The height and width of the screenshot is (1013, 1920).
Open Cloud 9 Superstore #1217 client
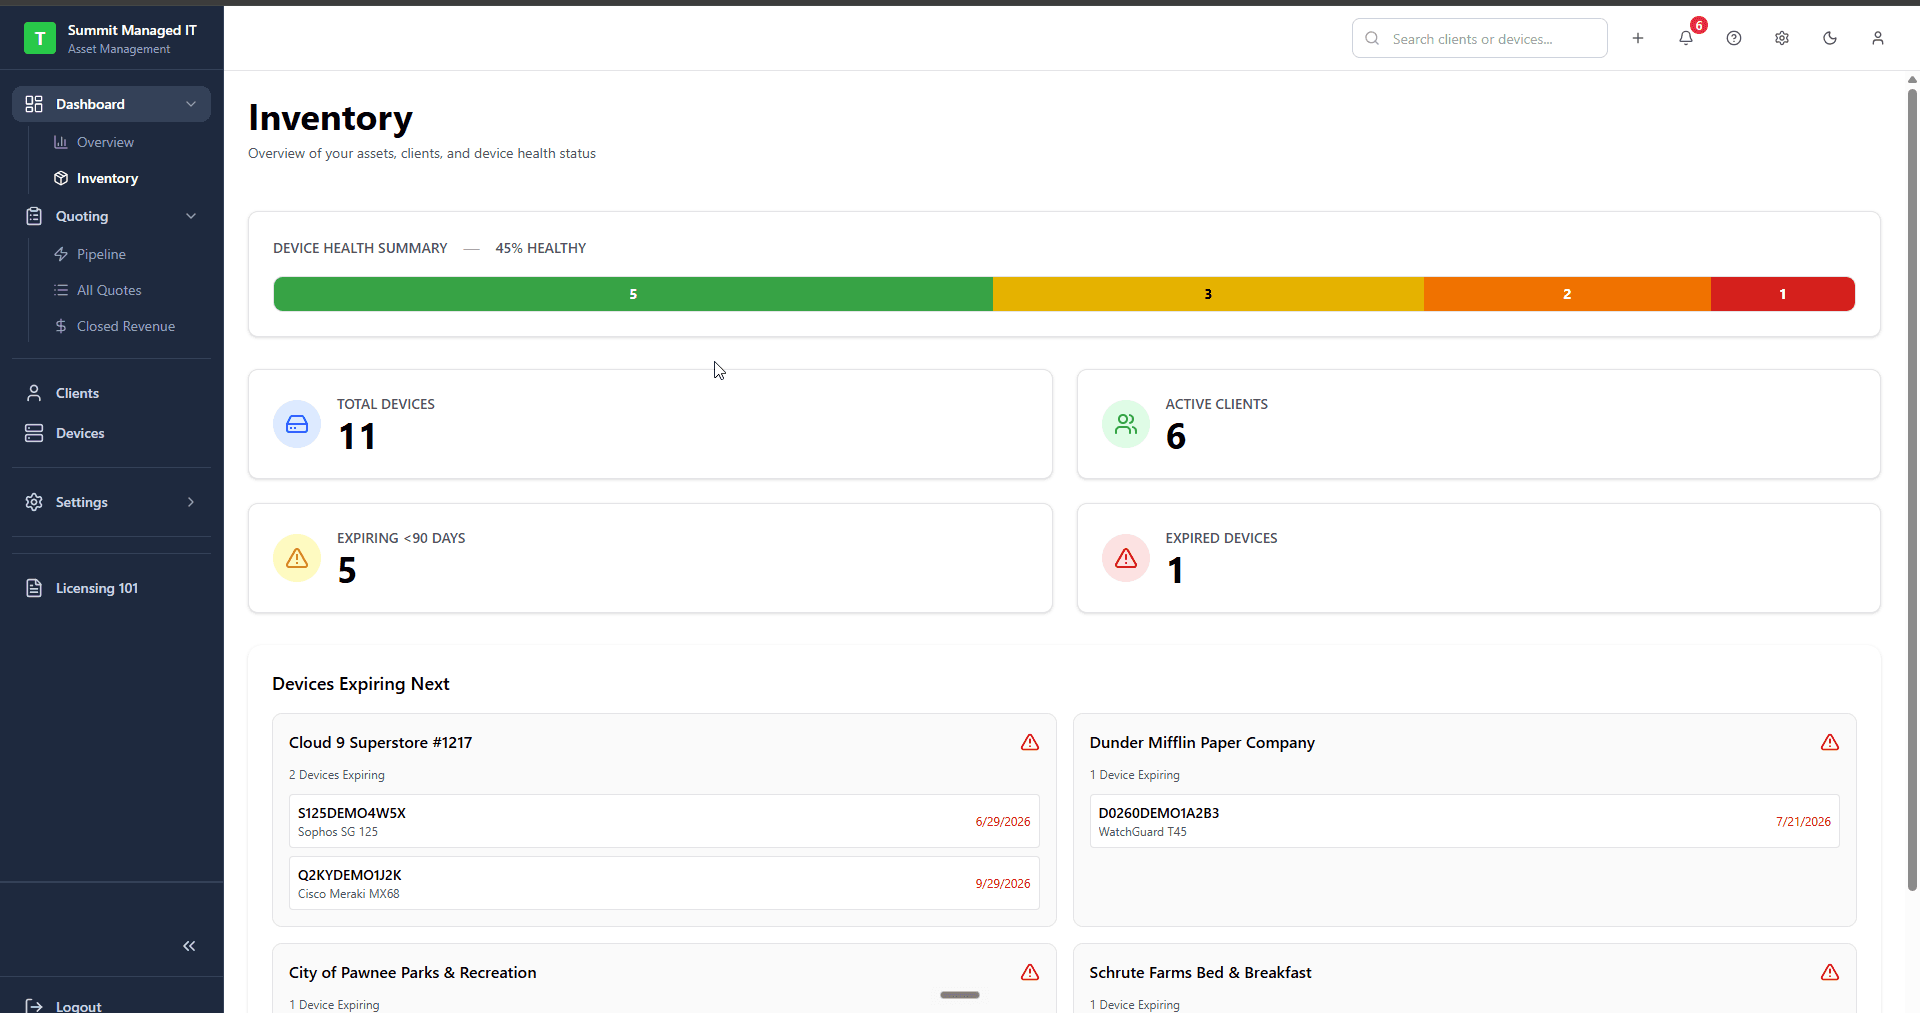pyautogui.click(x=380, y=742)
